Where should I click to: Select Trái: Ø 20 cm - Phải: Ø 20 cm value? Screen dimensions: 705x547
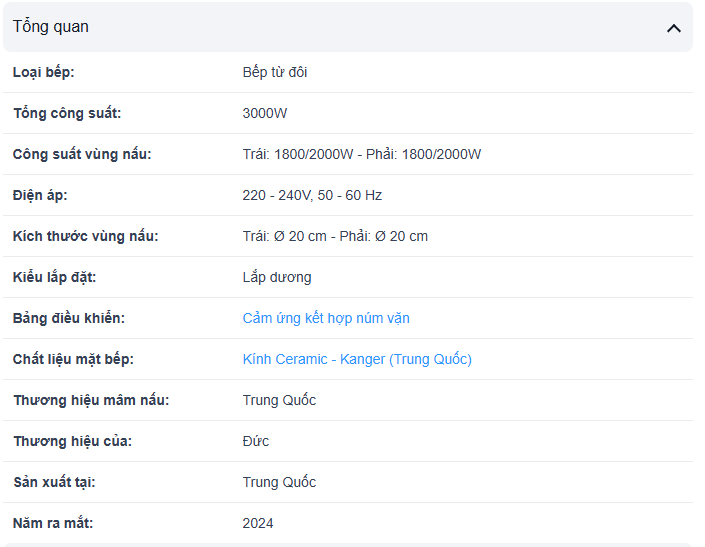(335, 236)
